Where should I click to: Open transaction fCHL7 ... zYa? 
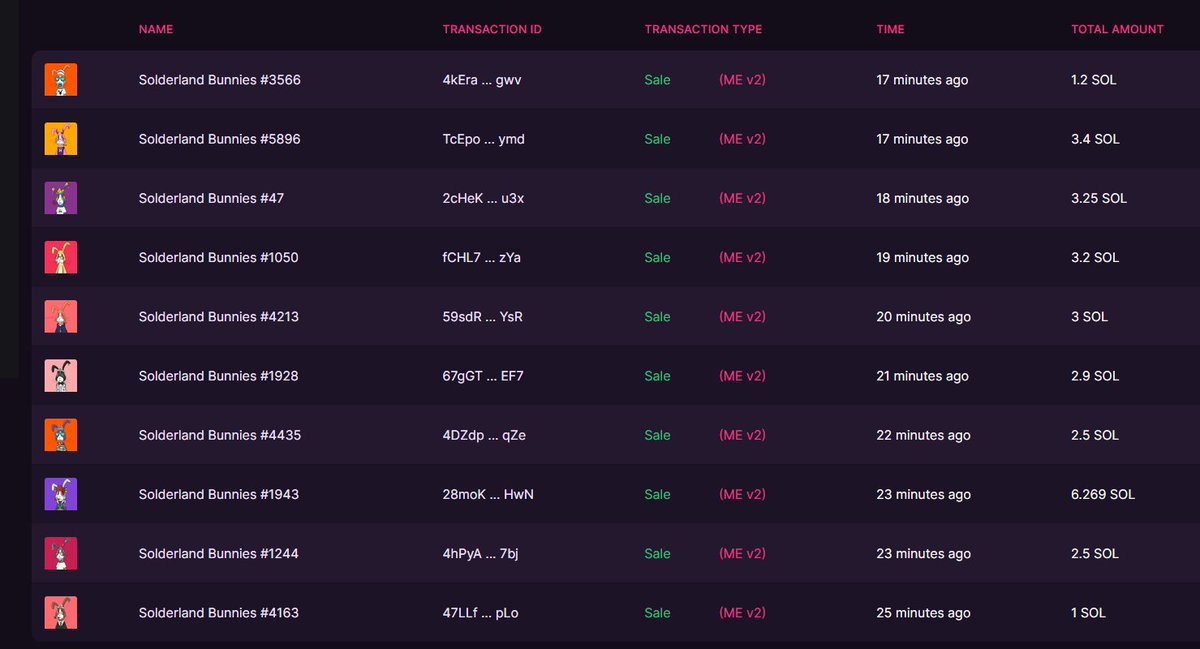tap(482, 257)
